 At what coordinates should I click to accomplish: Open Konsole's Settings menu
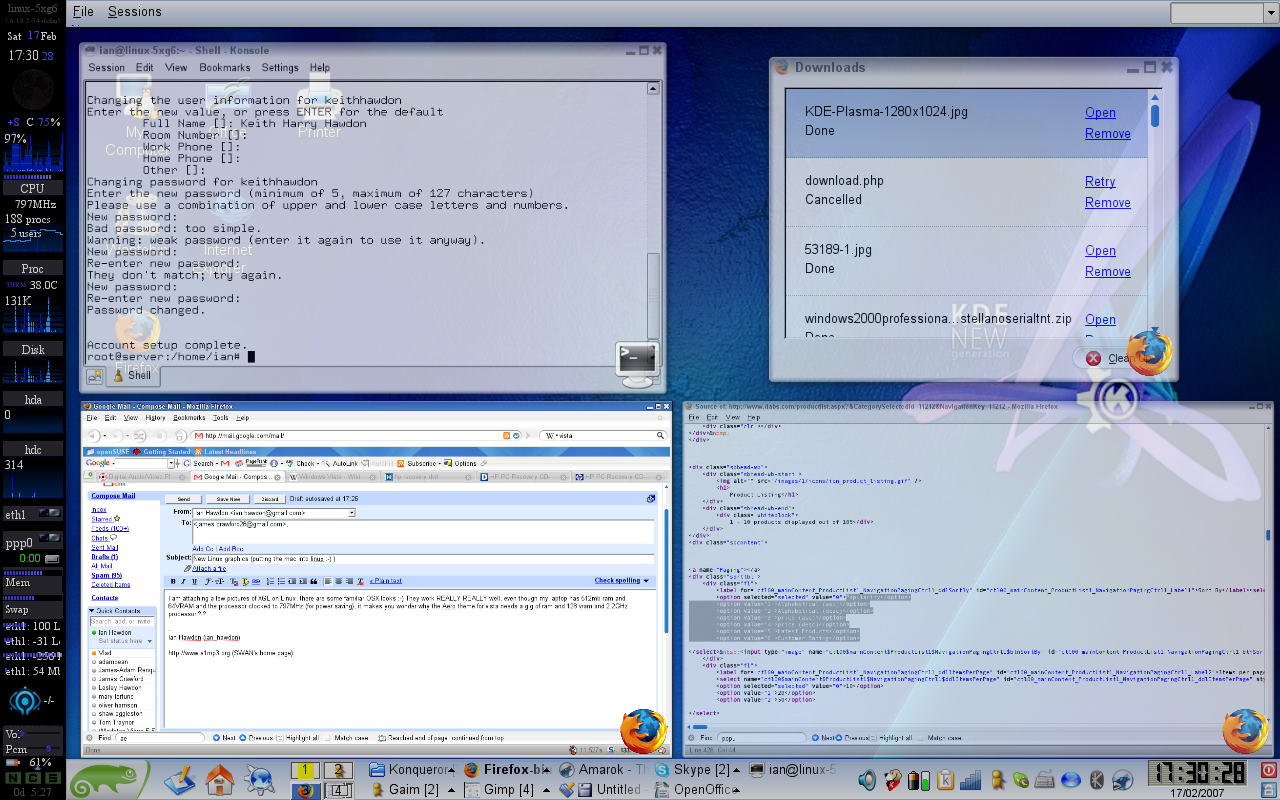point(280,68)
